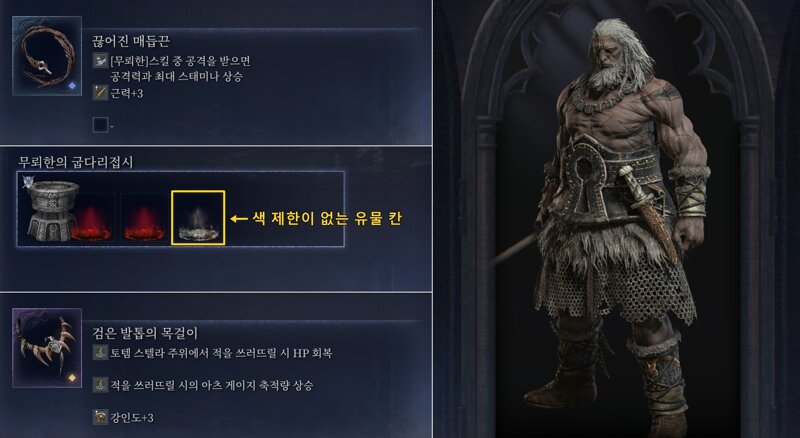The image size is (800, 438).
Task: Click the yellow 색 제한이 없는 유물 칸 label
Action: tap(327, 218)
